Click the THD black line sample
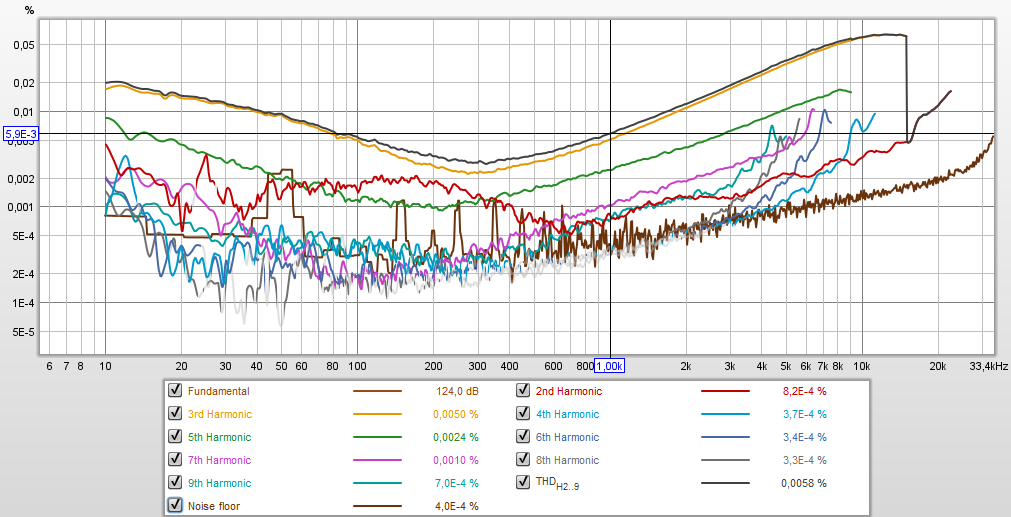This screenshot has width=1011, height=517. pyautogui.click(x=725, y=483)
